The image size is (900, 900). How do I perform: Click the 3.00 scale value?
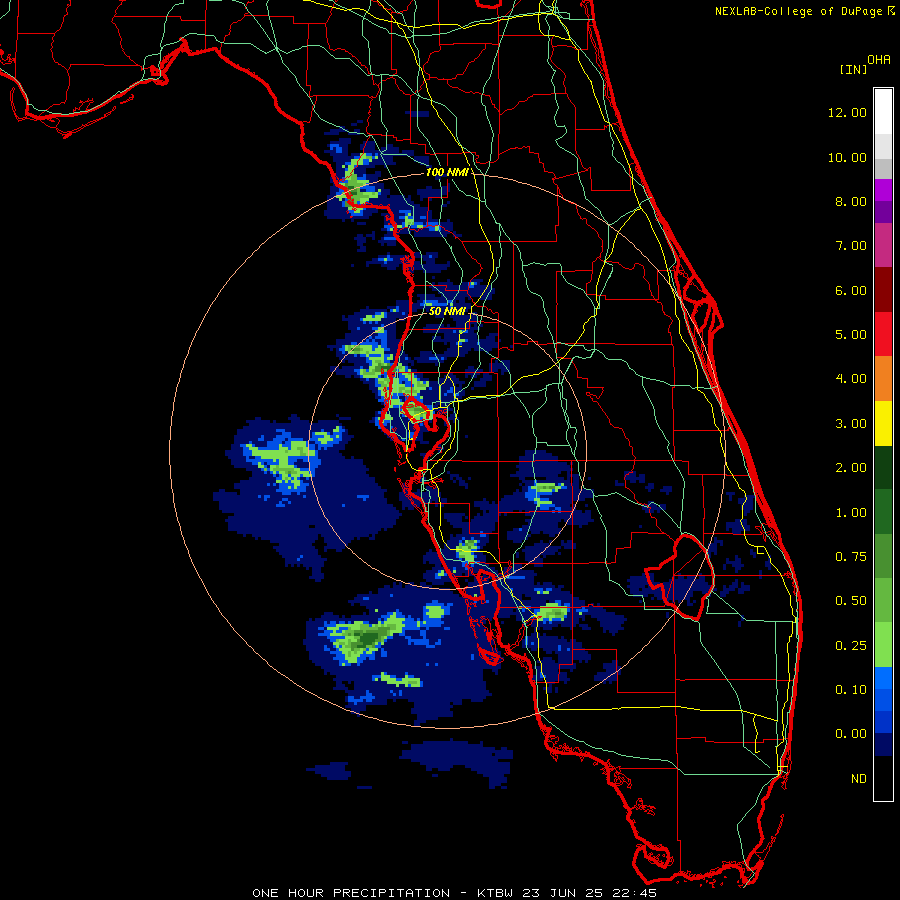[x=851, y=424]
